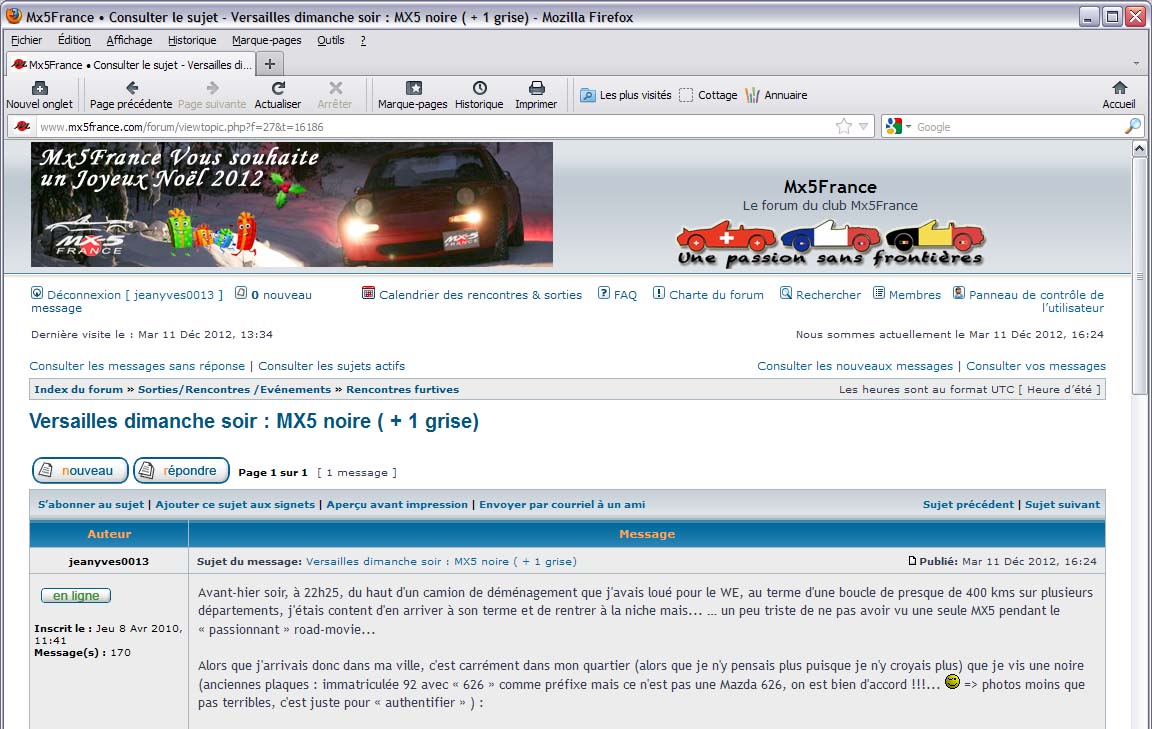This screenshot has width=1152, height=729.
Task: Open Historique clock toolbar button
Action: click(479, 96)
